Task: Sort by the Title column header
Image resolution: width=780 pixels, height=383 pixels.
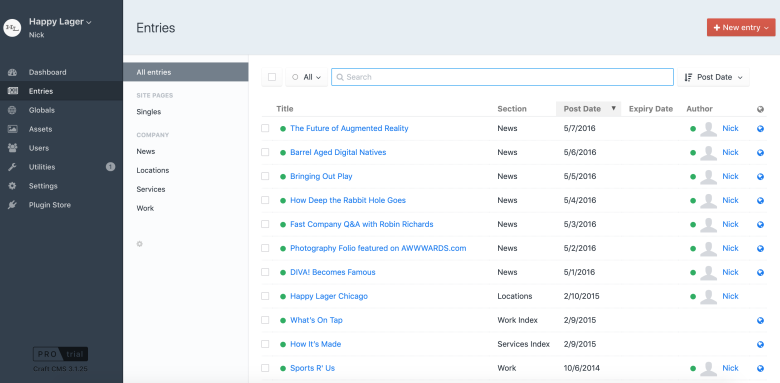Action: point(285,109)
